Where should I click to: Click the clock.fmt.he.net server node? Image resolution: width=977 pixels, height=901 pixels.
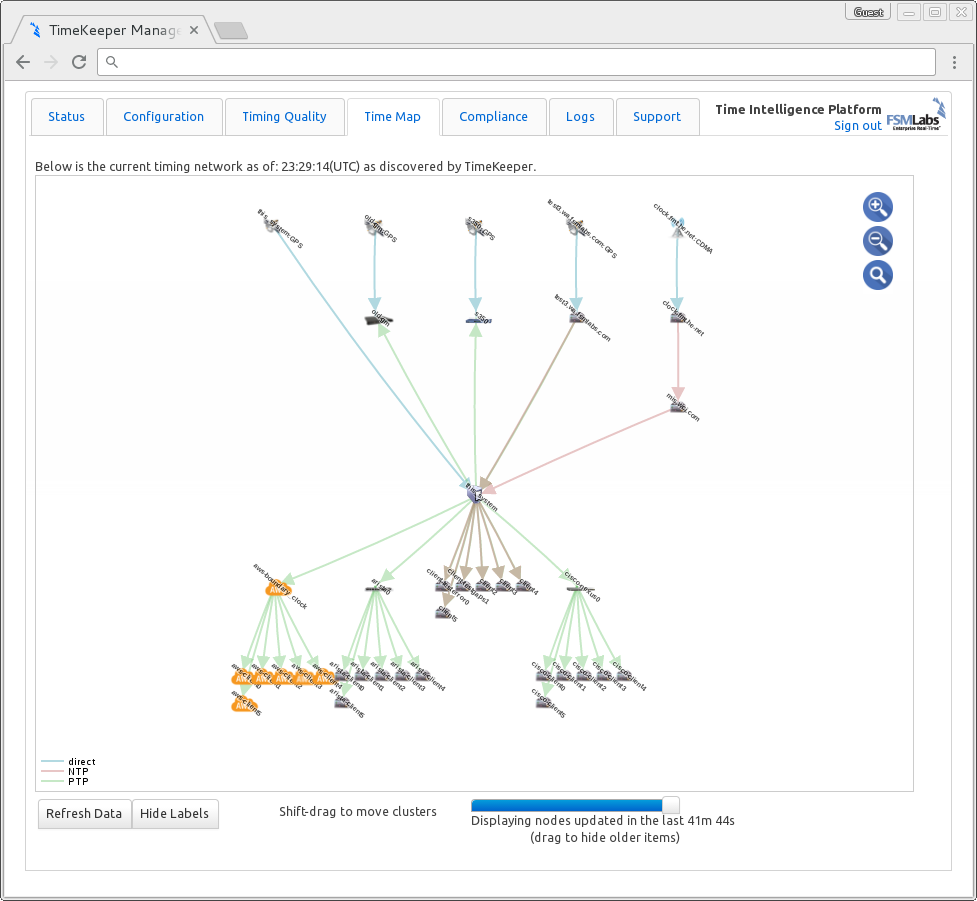click(678, 318)
